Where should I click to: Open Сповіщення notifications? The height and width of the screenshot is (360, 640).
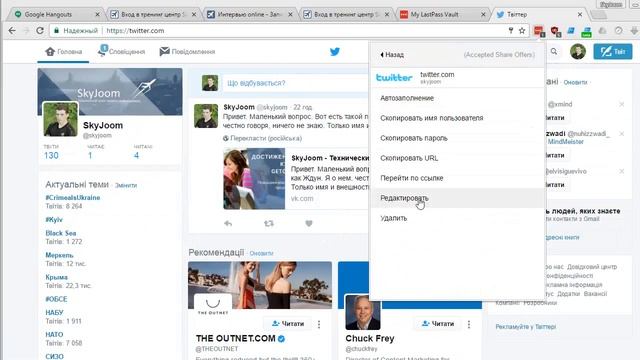pos(121,52)
